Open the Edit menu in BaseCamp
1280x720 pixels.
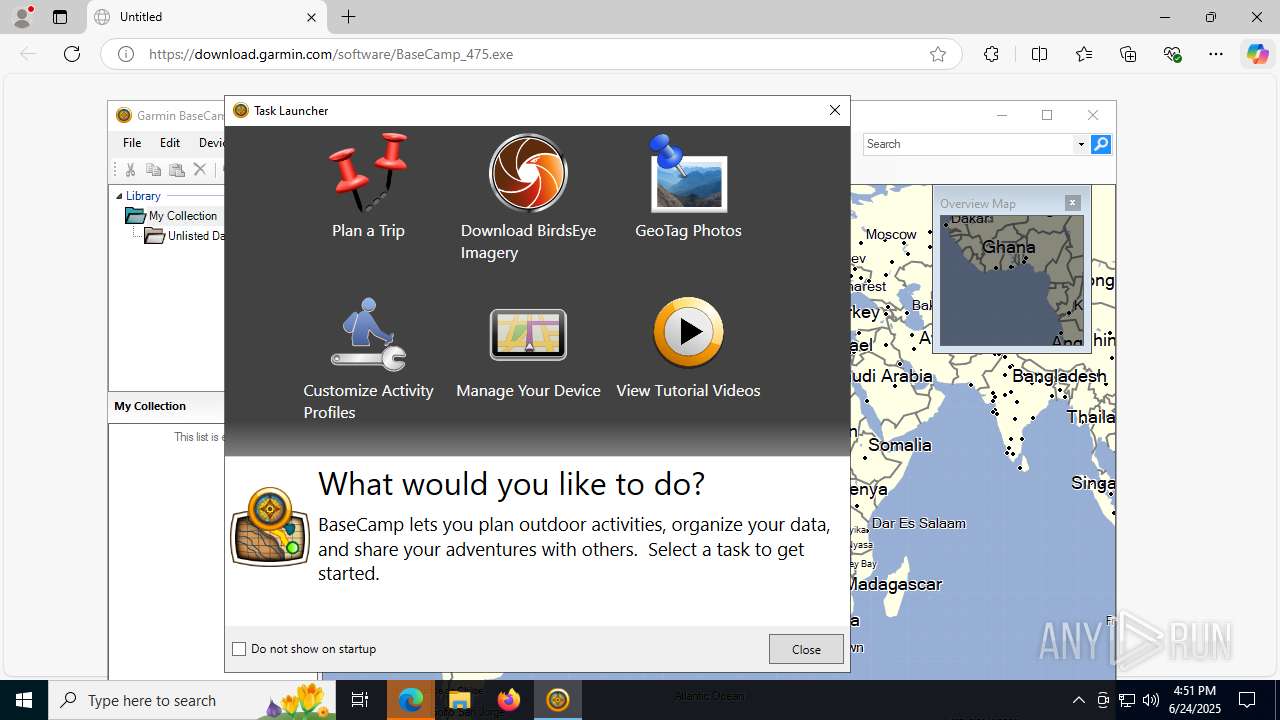[x=170, y=143]
